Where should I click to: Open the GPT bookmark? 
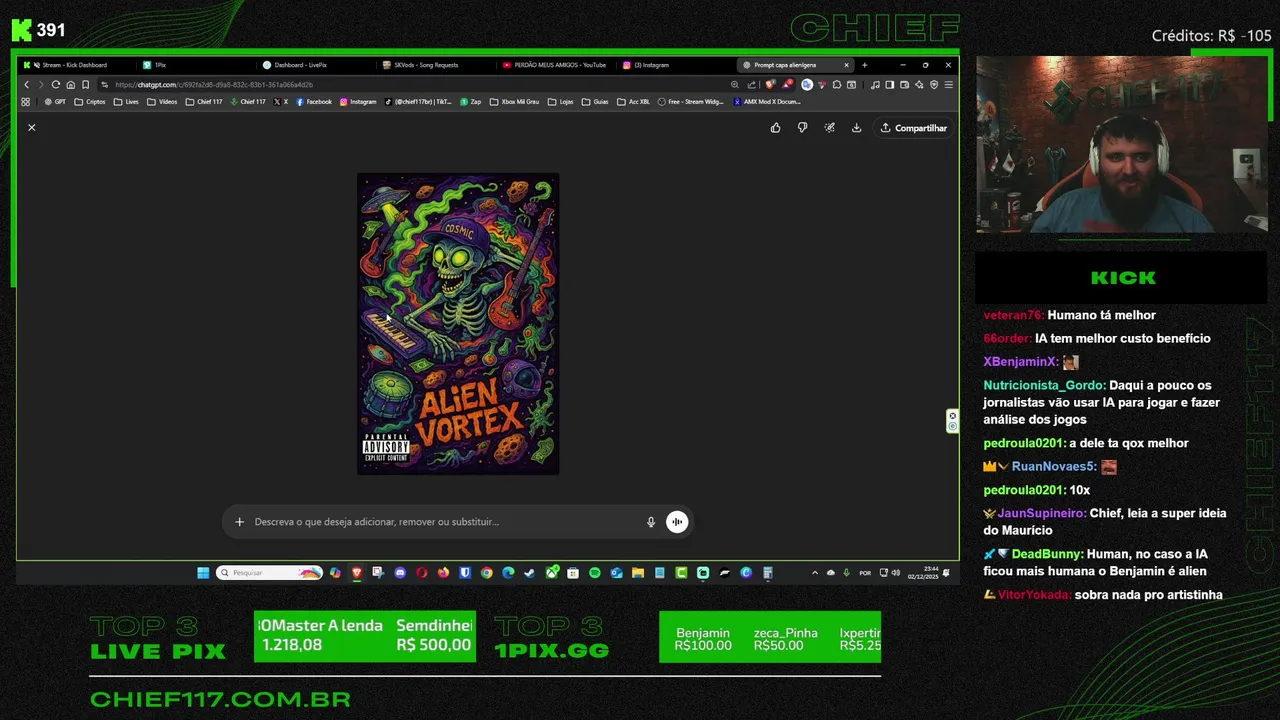pos(56,102)
